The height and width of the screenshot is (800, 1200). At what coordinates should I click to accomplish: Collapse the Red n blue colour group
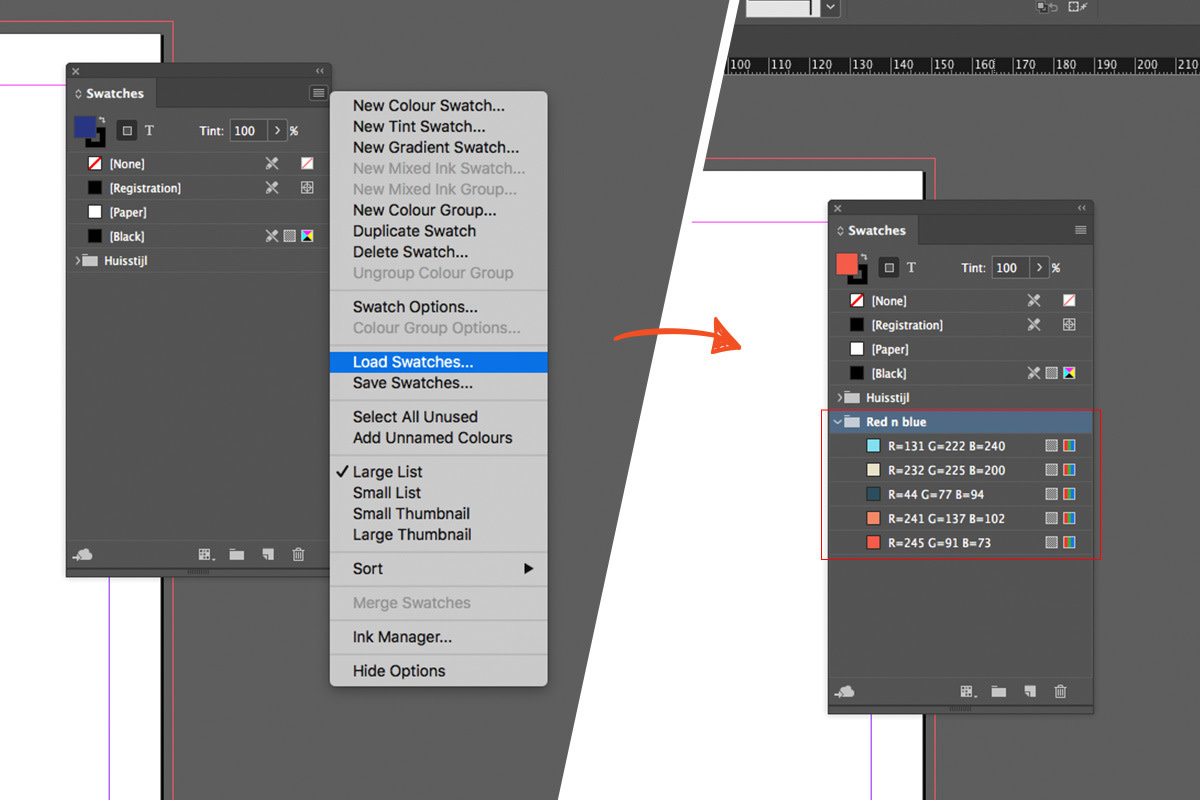(838, 422)
